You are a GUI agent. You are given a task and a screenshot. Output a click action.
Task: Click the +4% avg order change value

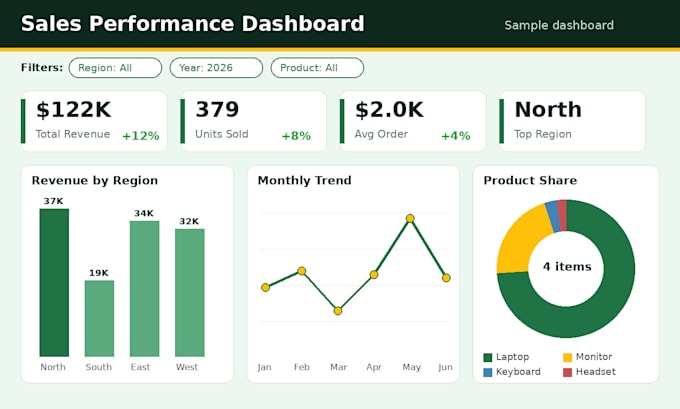tap(456, 136)
